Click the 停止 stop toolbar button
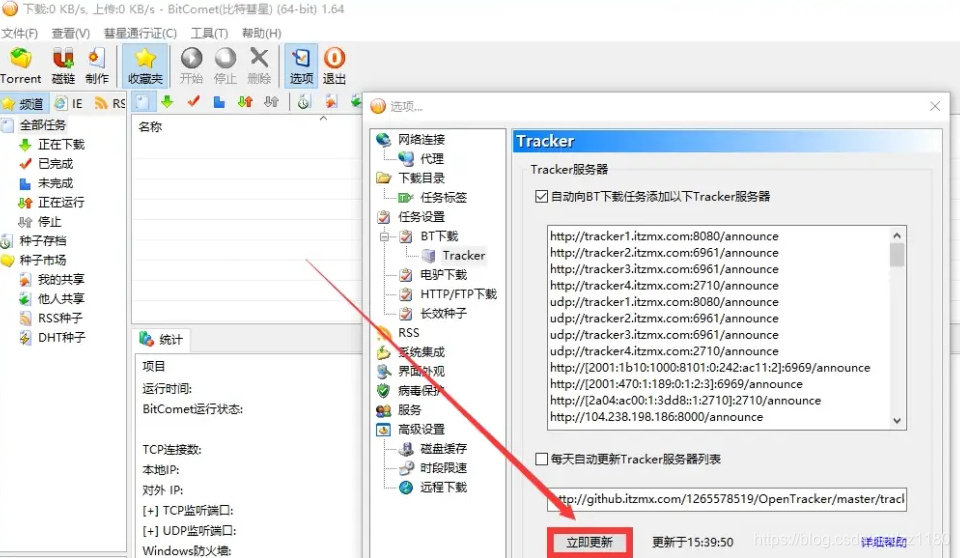This screenshot has height=558, width=960. [x=225, y=66]
